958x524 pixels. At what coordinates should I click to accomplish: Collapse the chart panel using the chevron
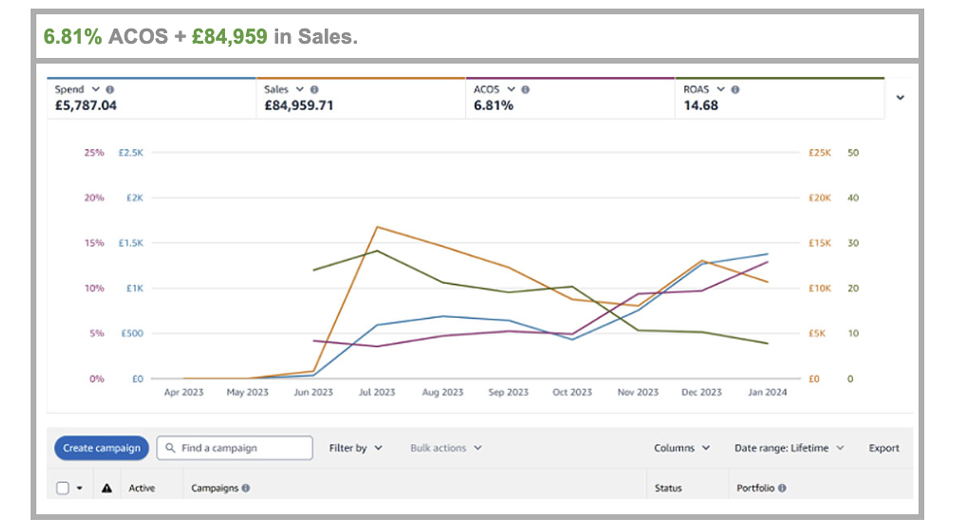click(901, 98)
